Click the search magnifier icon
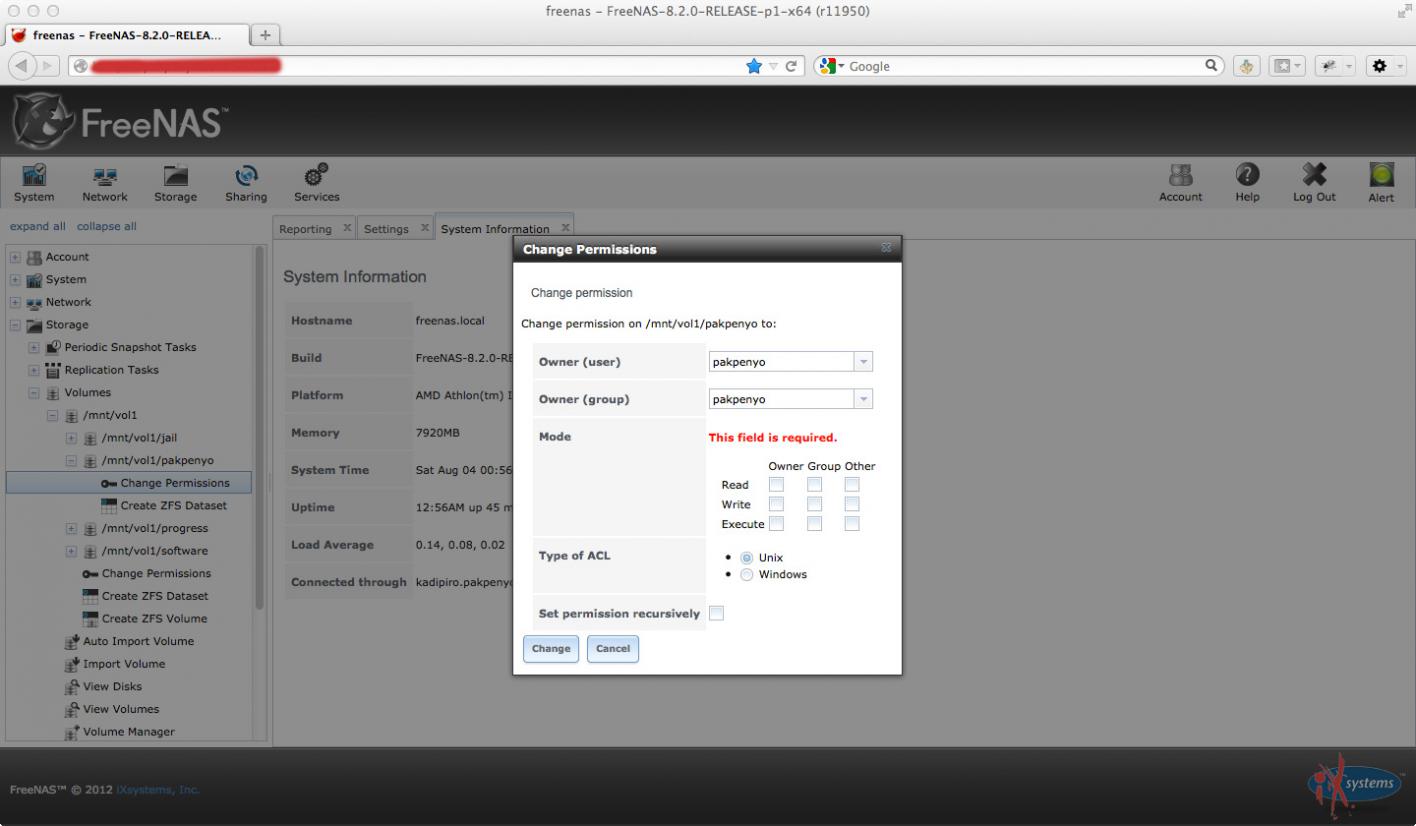This screenshot has width=1416, height=826. [x=1210, y=66]
